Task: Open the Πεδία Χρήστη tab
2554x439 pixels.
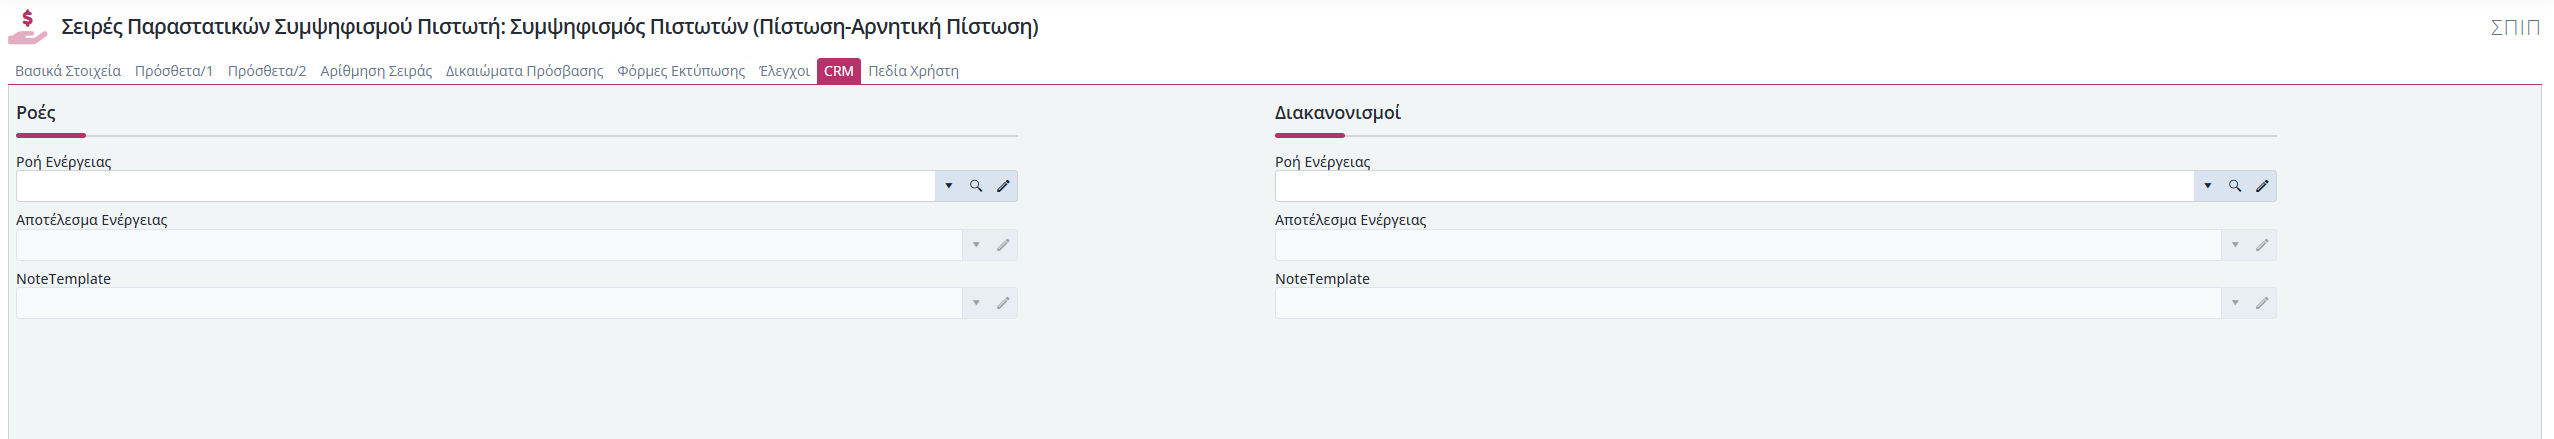Action: [913, 71]
